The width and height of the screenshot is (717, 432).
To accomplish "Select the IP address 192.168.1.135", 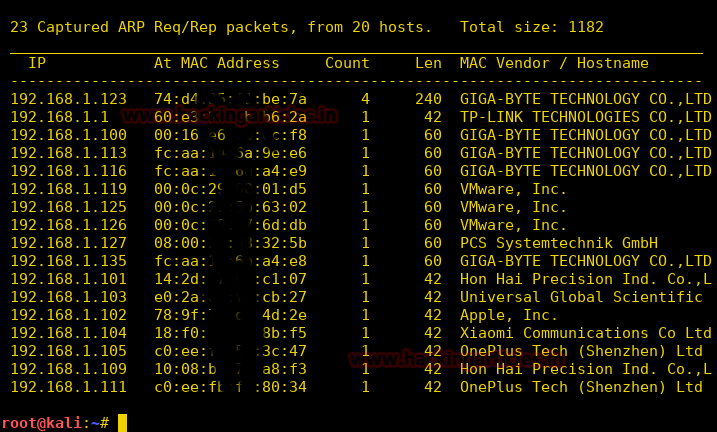I will pos(69,261).
